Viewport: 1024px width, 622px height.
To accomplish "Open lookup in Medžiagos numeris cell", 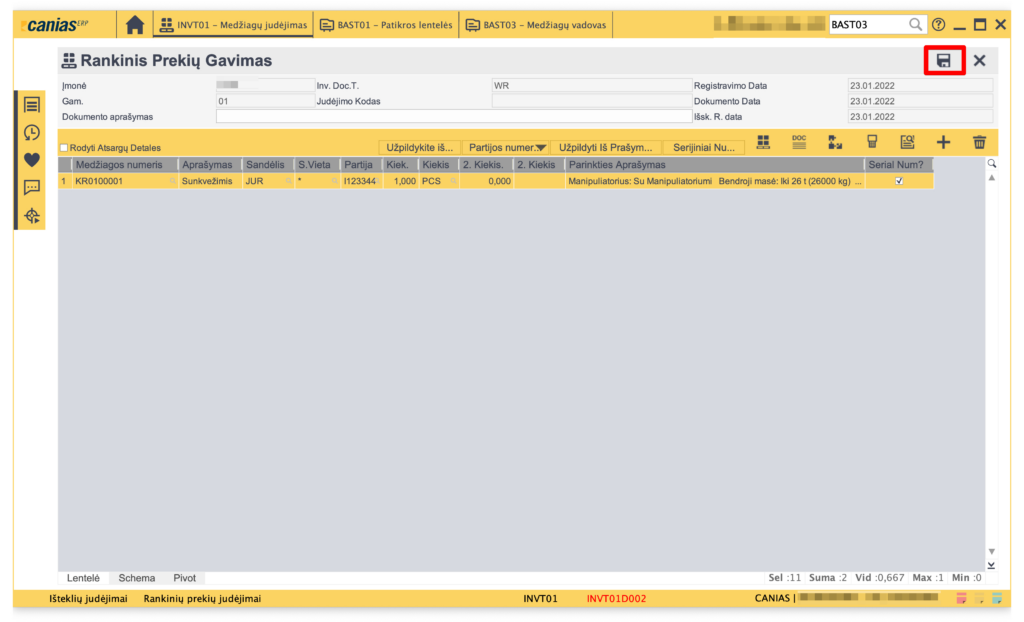I will coord(172,181).
